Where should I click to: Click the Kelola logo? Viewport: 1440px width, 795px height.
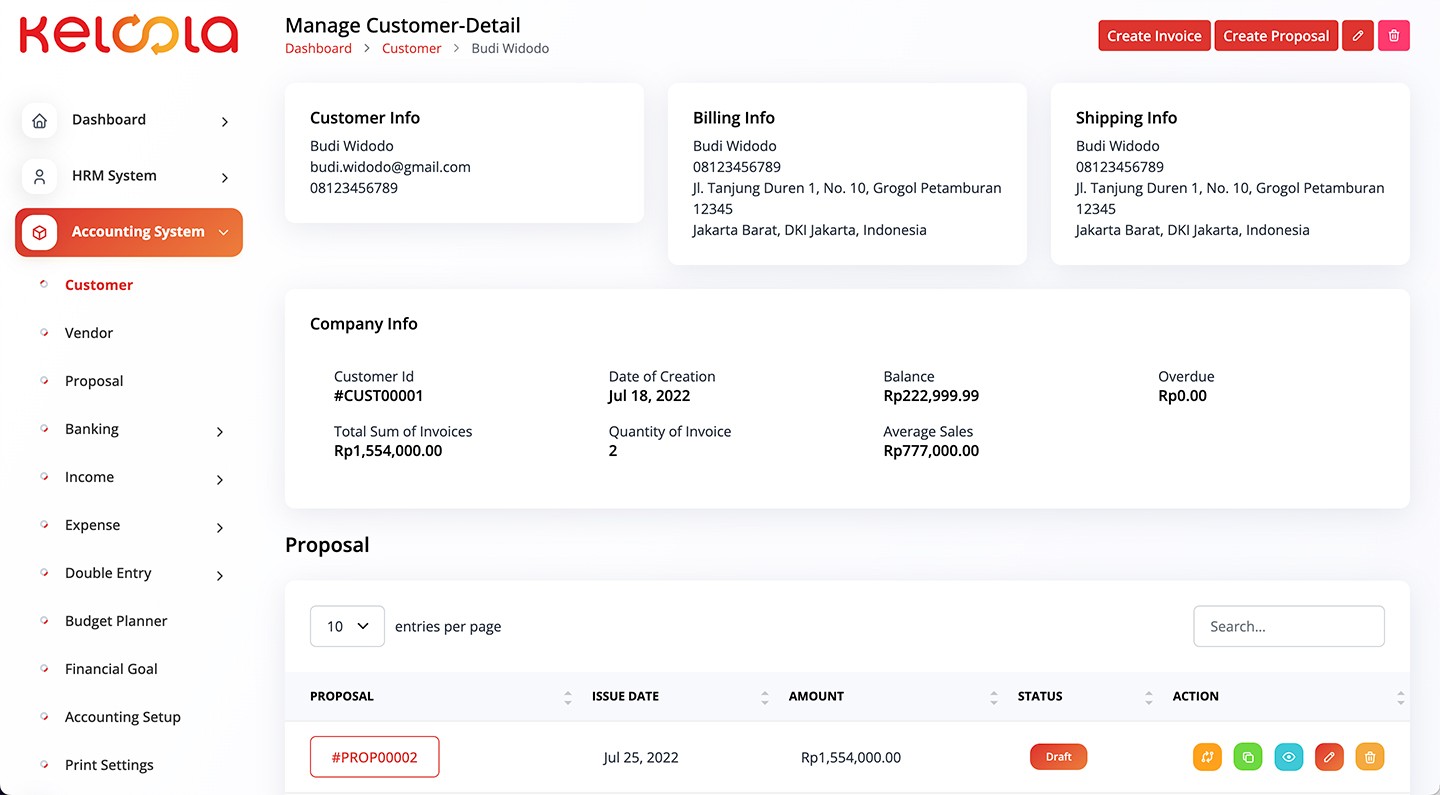pyautogui.click(x=128, y=34)
